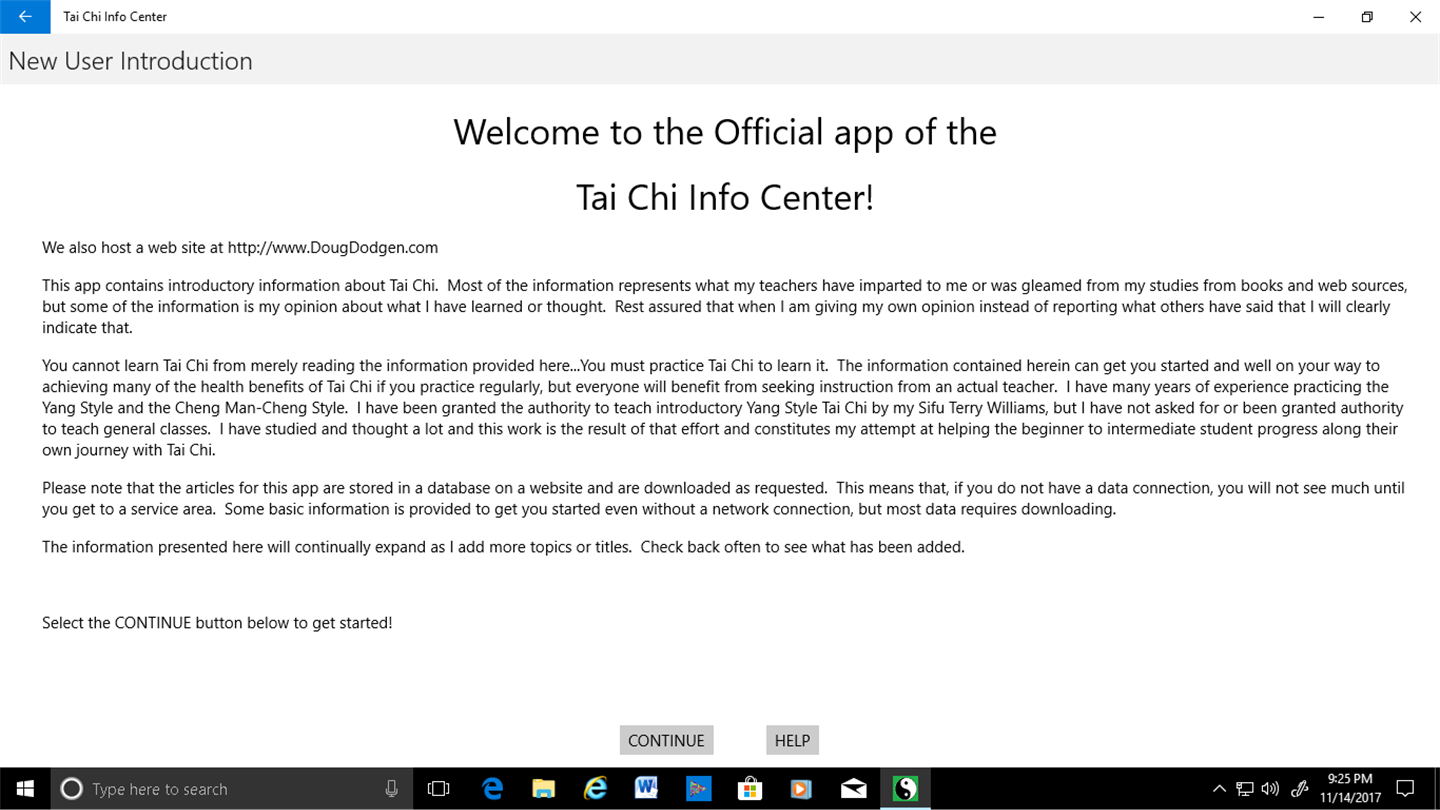The image size is (1440, 810).
Task: Click the microphone icon in search box
Action: click(392, 789)
